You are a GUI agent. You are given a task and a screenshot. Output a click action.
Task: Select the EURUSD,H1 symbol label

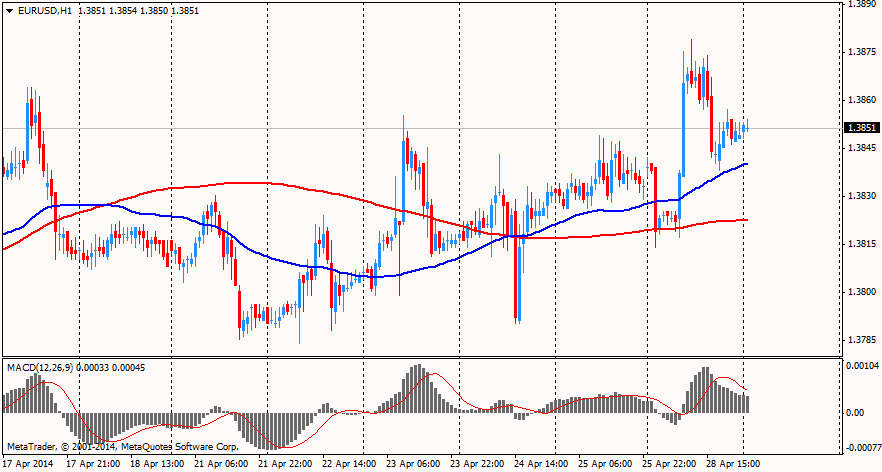45,10
